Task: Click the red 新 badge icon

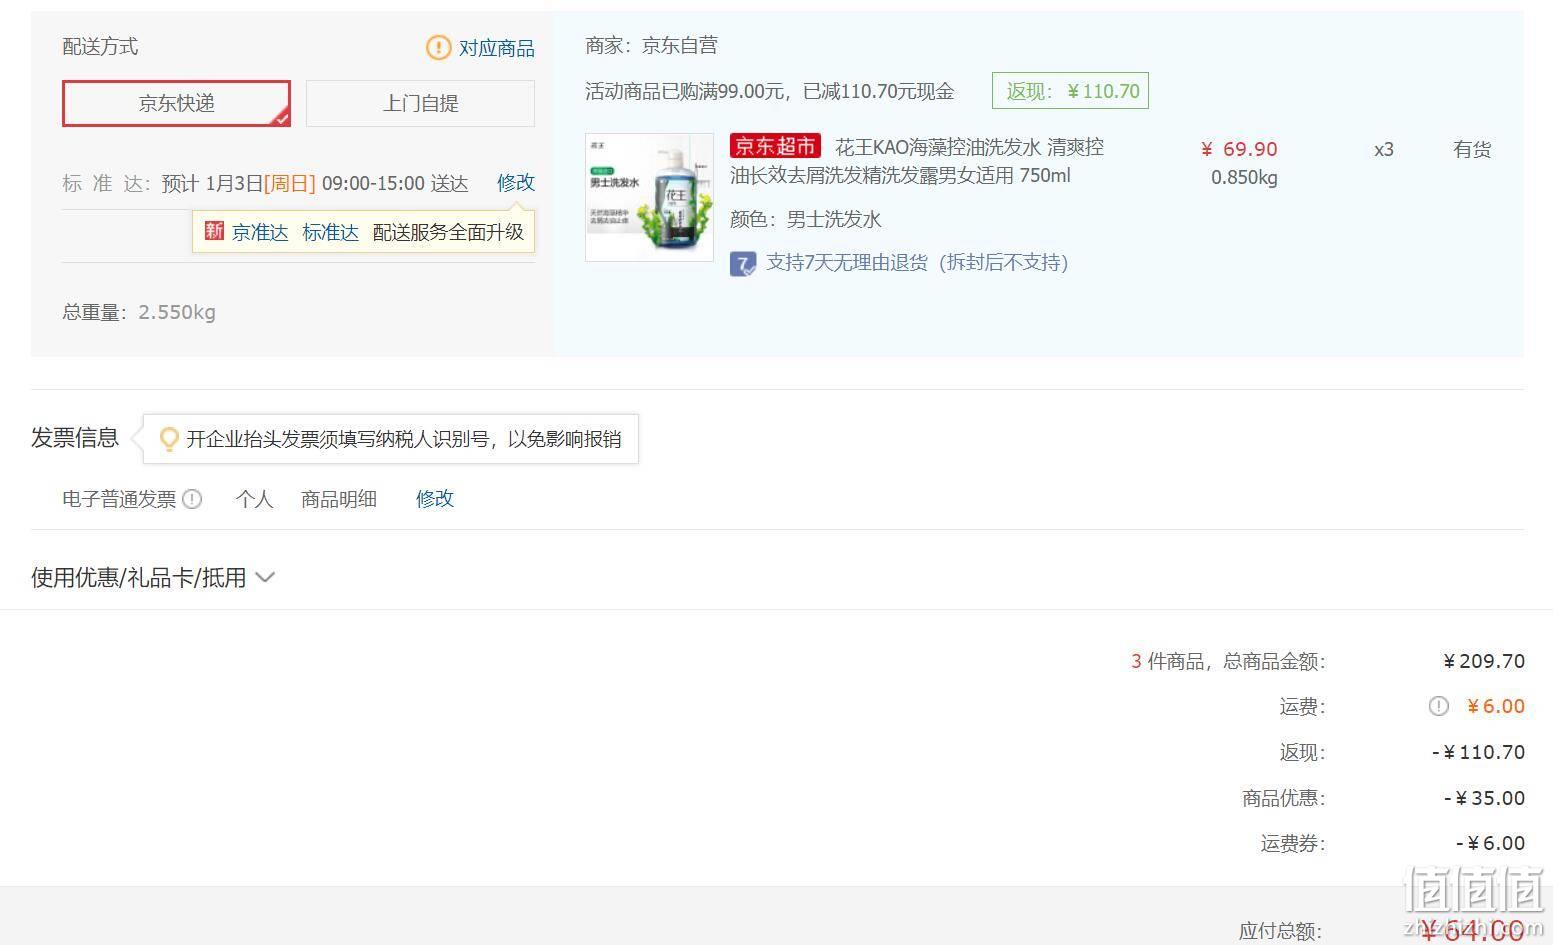Action: click(x=214, y=231)
